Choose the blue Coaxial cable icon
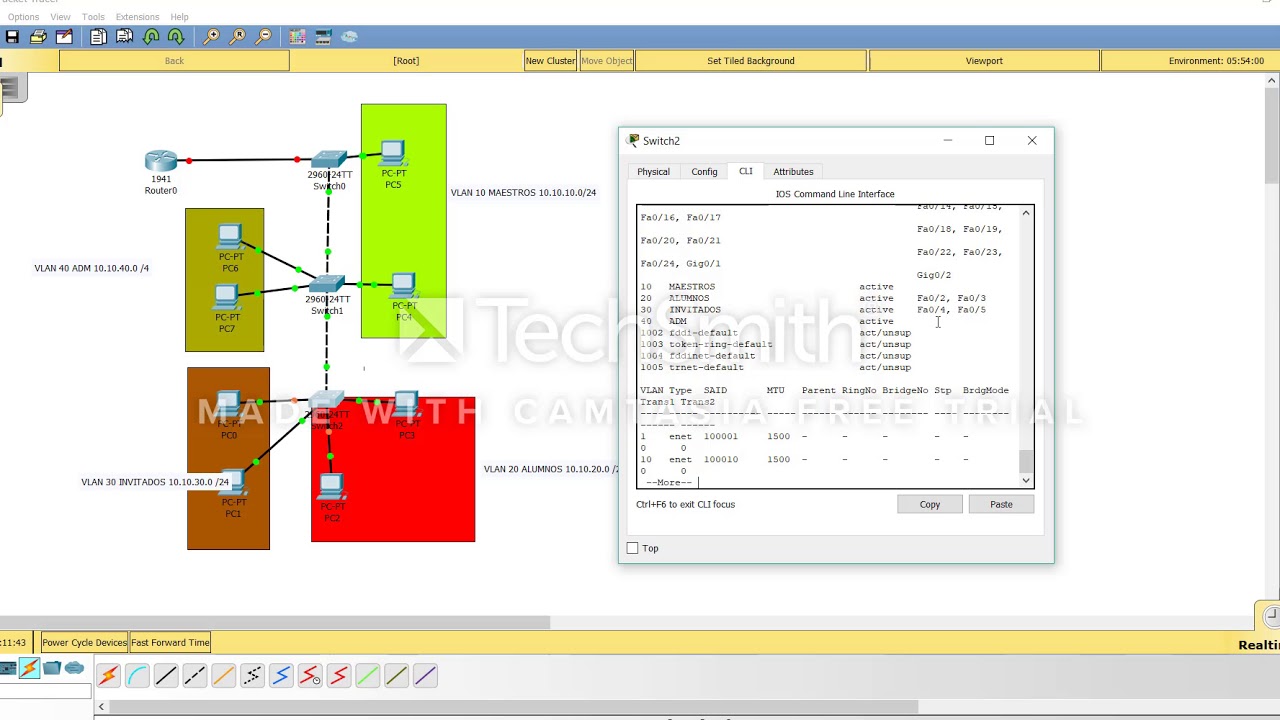This screenshot has width=1280, height=720. [x=281, y=676]
